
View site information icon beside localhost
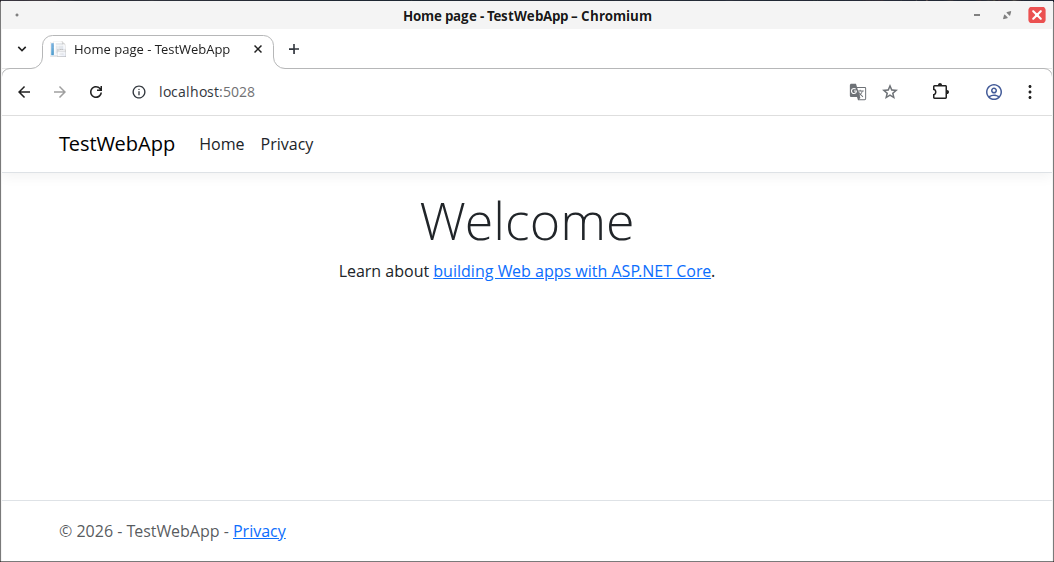click(x=138, y=92)
